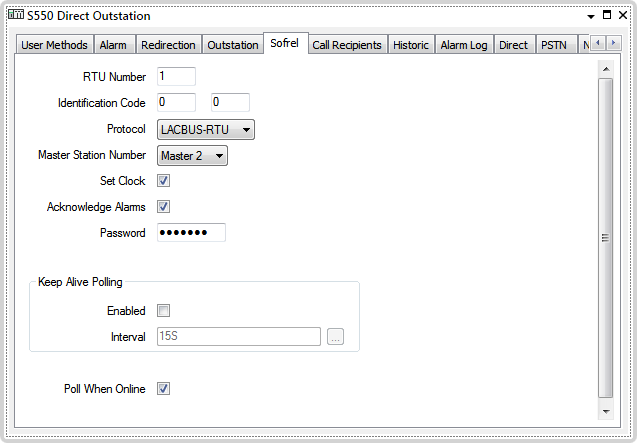The height and width of the screenshot is (443, 637).
Task: Switch to the Call Recipients tab
Action: click(346, 45)
